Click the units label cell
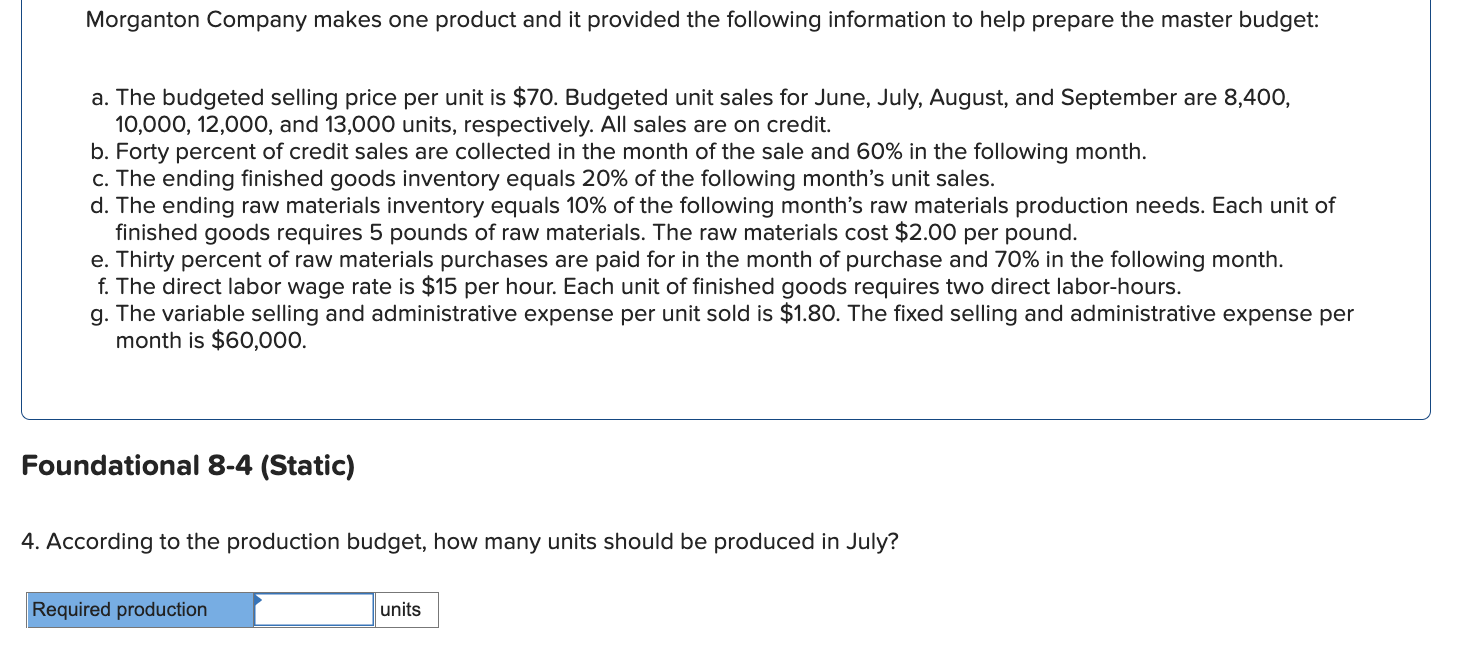Viewport: 1470px width, 668px height. pyautogui.click(x=406, y=610)
